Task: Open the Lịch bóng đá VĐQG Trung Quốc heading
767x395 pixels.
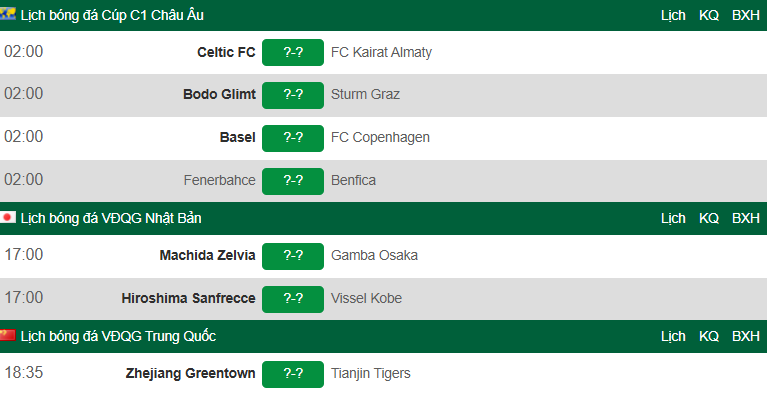Action: point(118,336)
